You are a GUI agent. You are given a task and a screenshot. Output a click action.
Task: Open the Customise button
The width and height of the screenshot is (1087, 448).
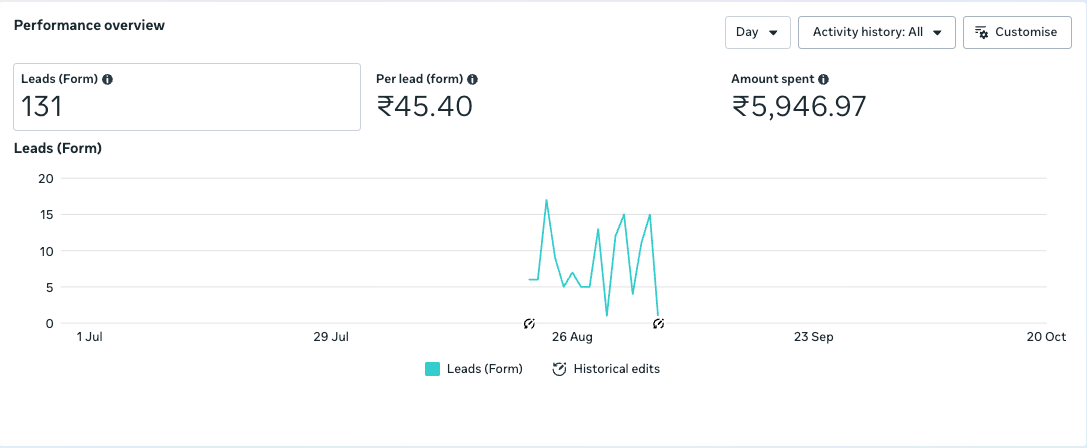tap(1017, 33)
